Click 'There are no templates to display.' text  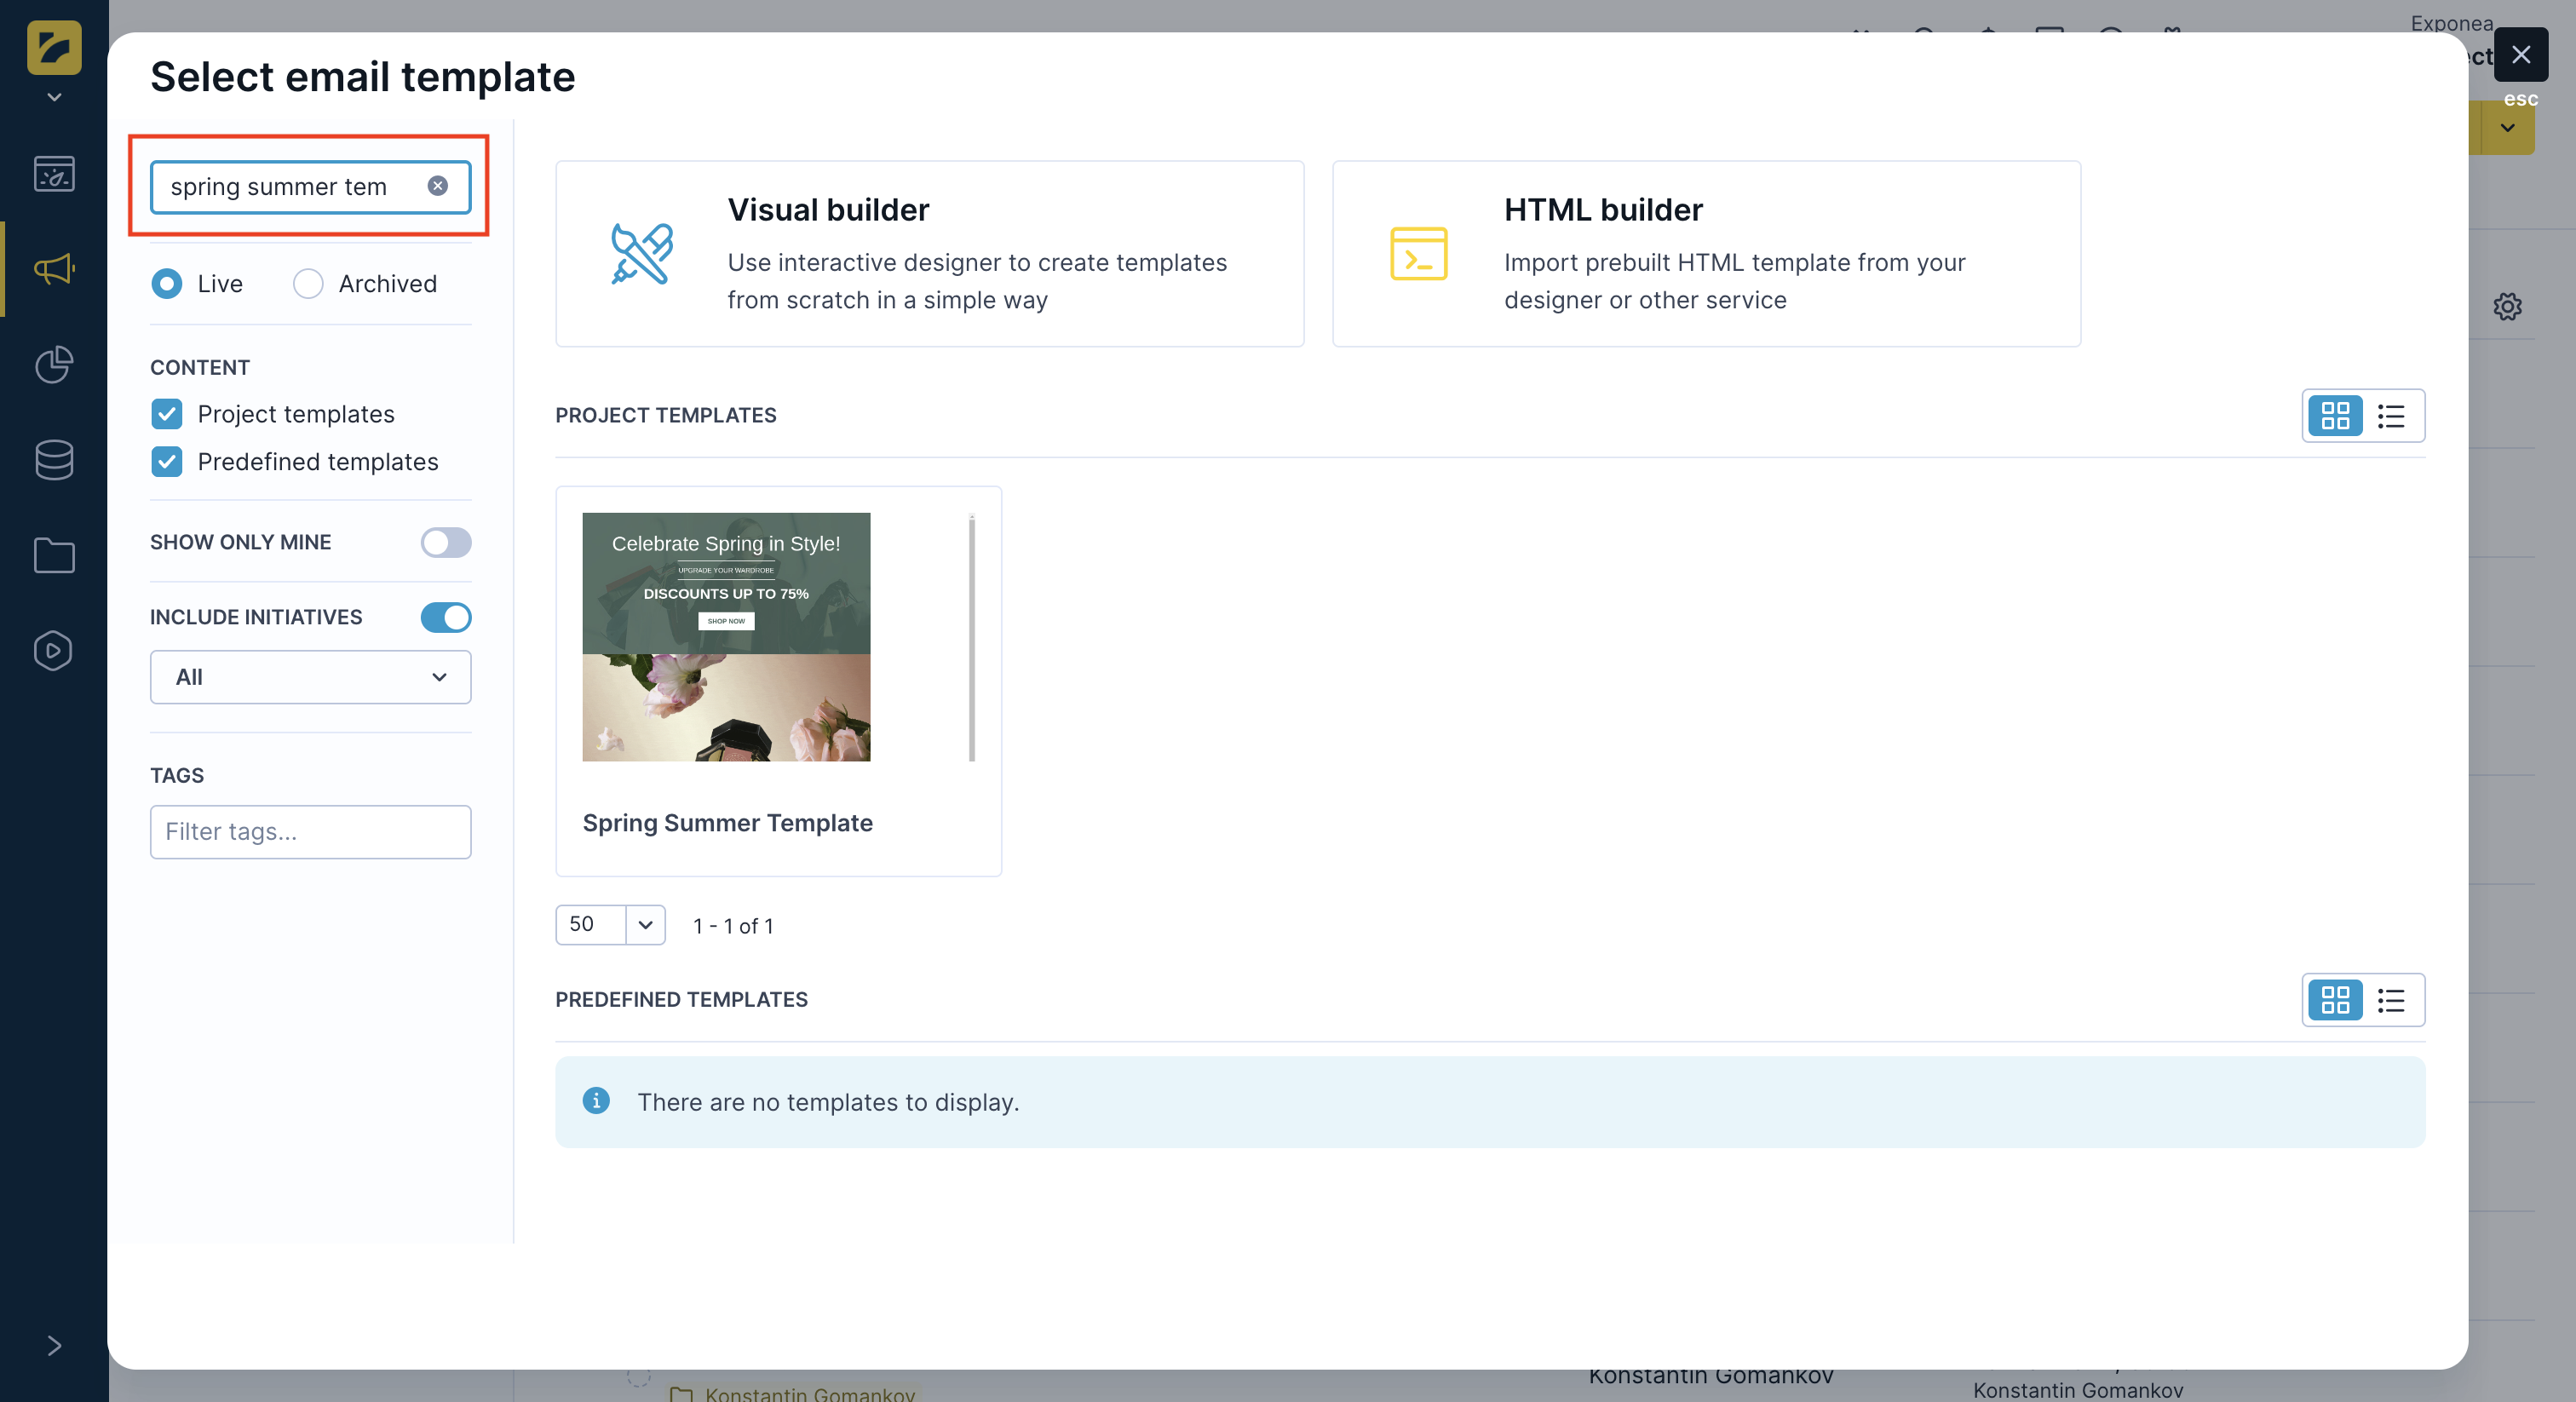829,1102
